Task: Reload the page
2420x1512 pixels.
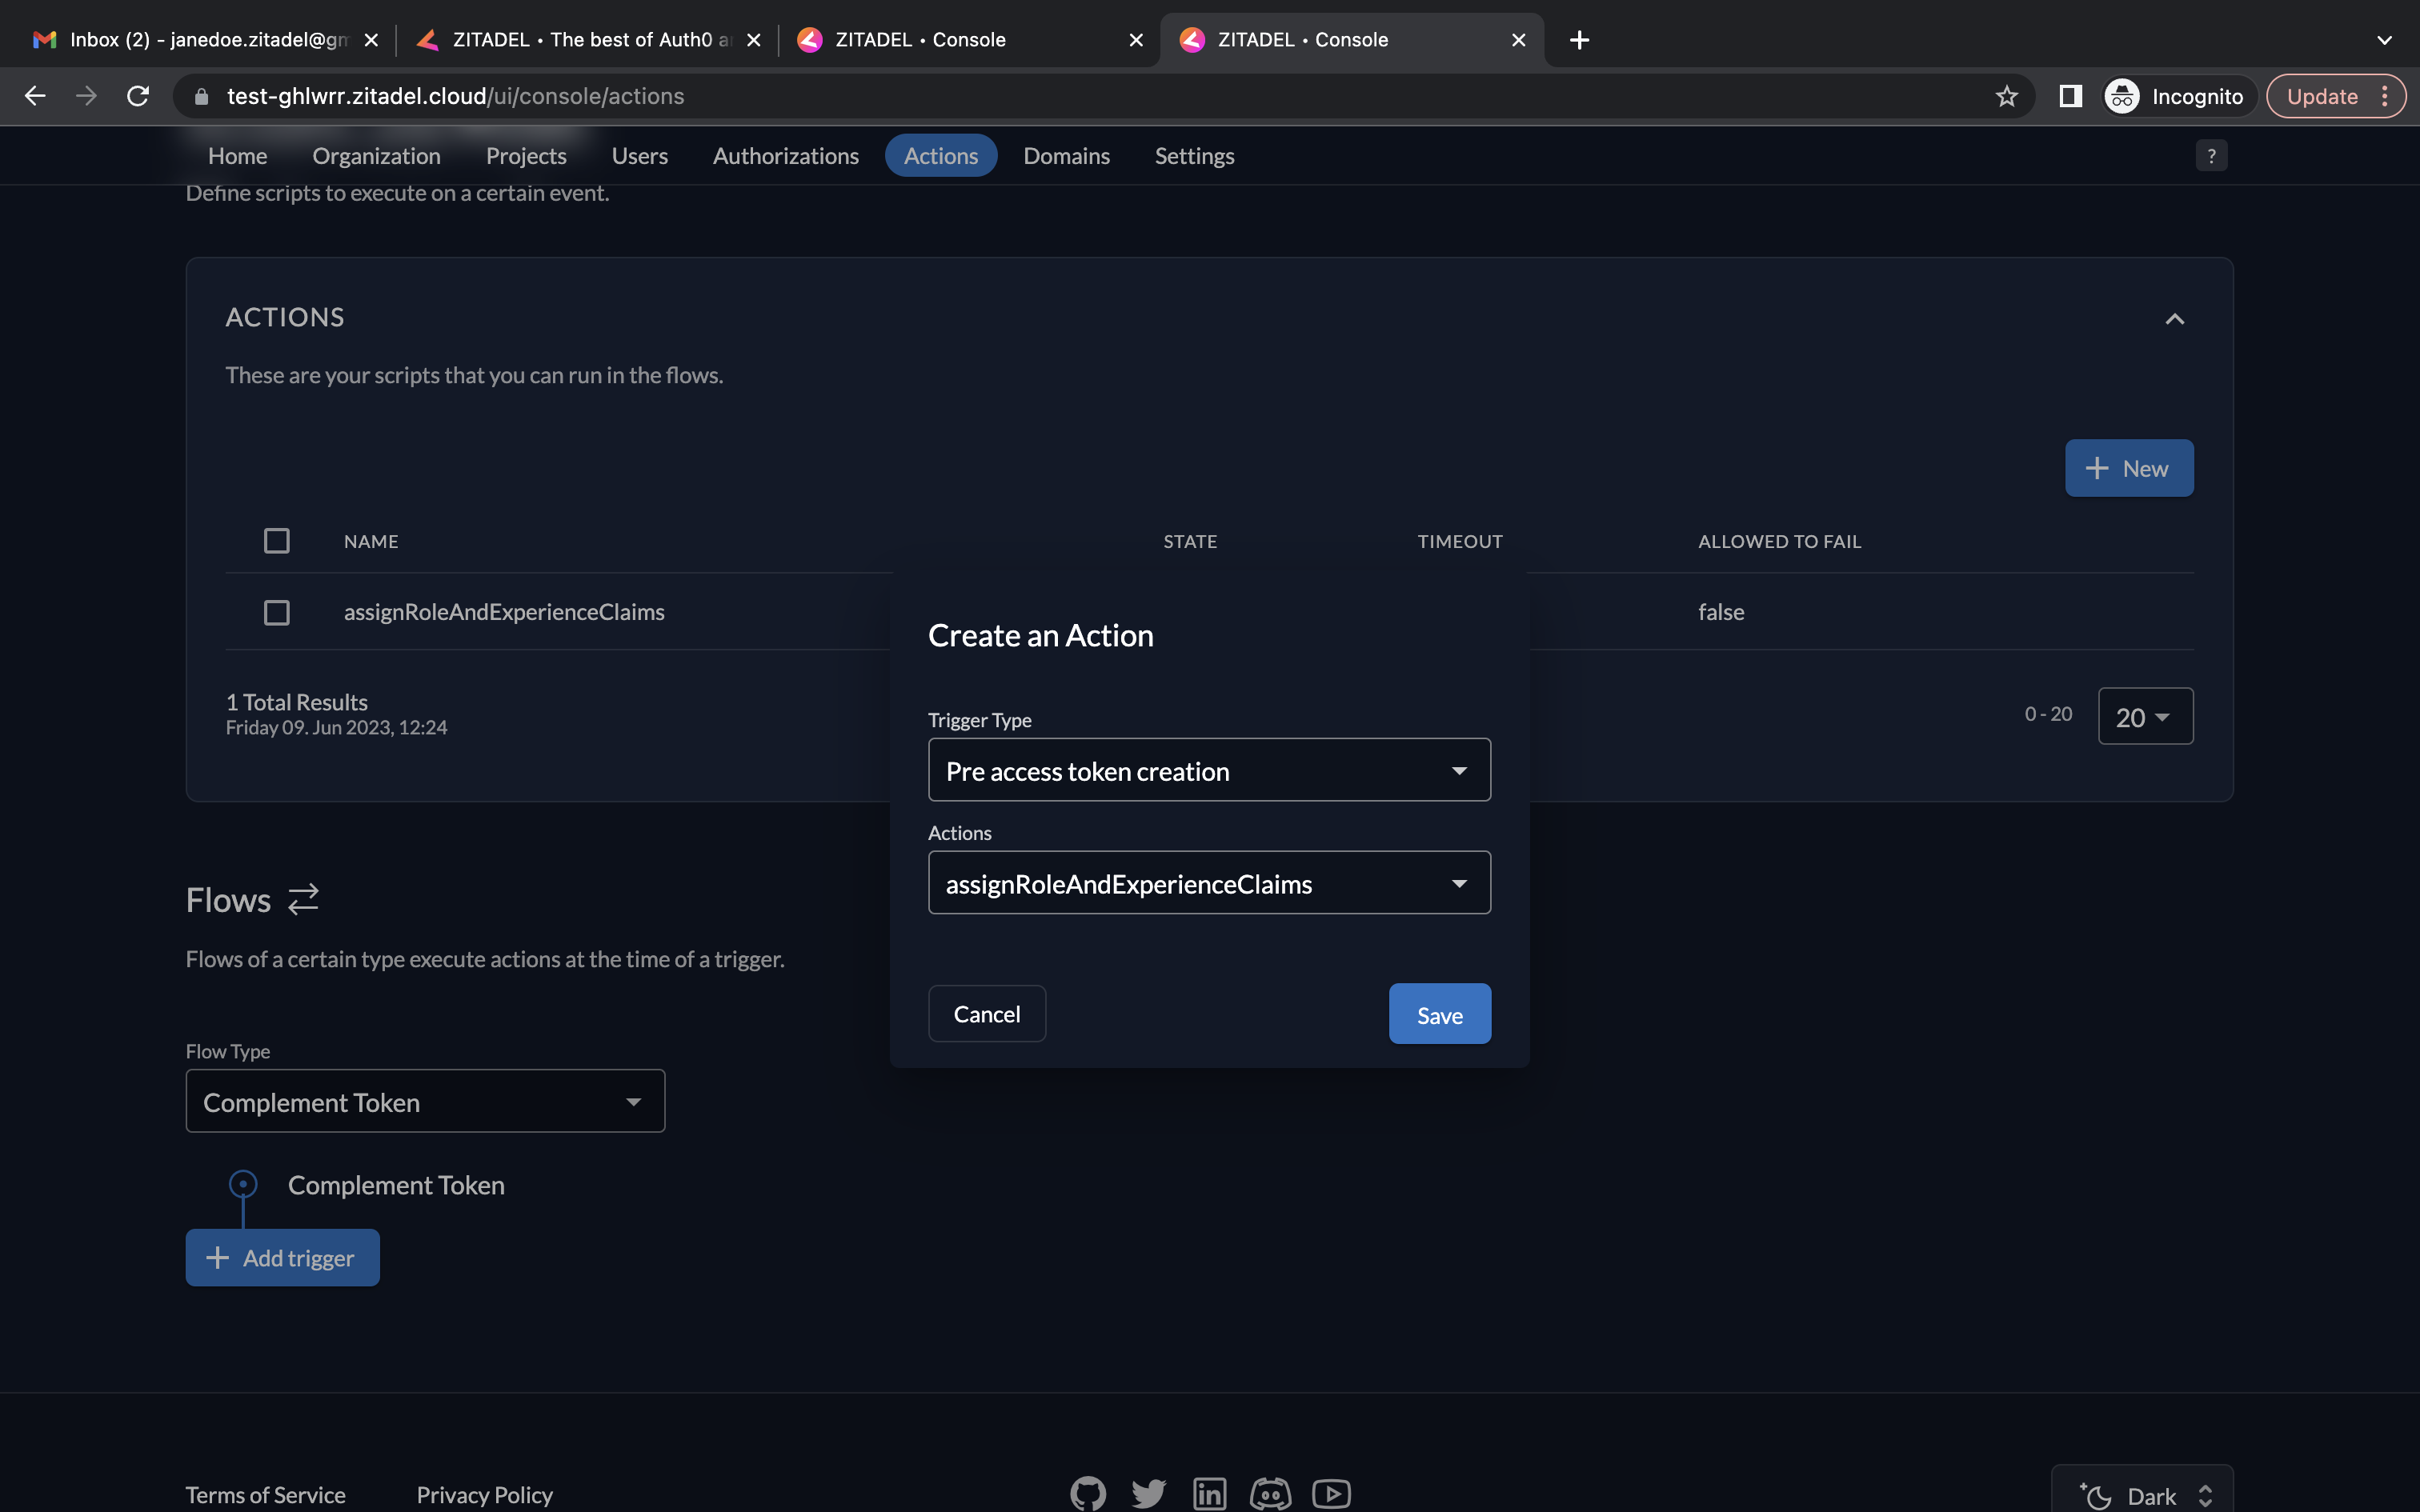Action: (138, 96)
